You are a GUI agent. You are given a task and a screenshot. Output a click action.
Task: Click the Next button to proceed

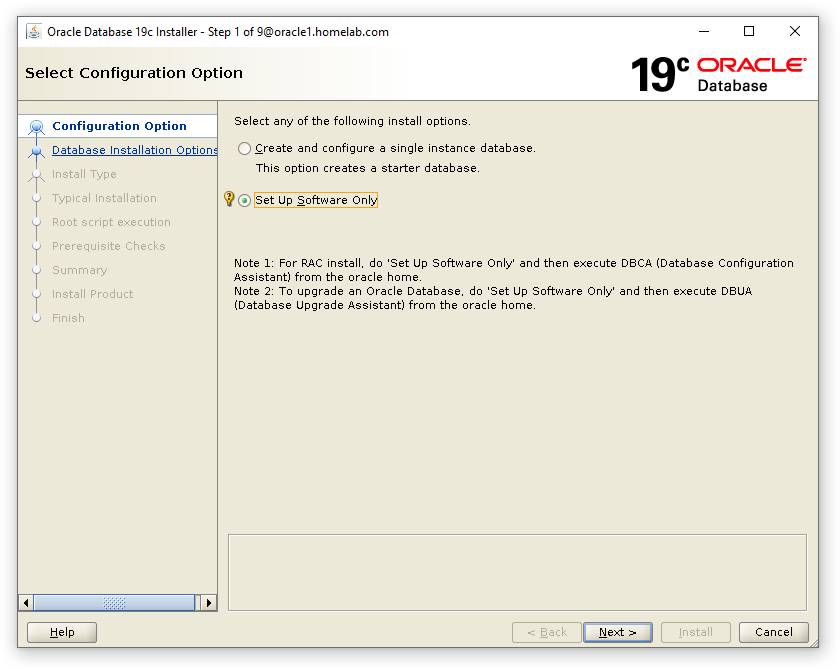(x=617, y=632)
